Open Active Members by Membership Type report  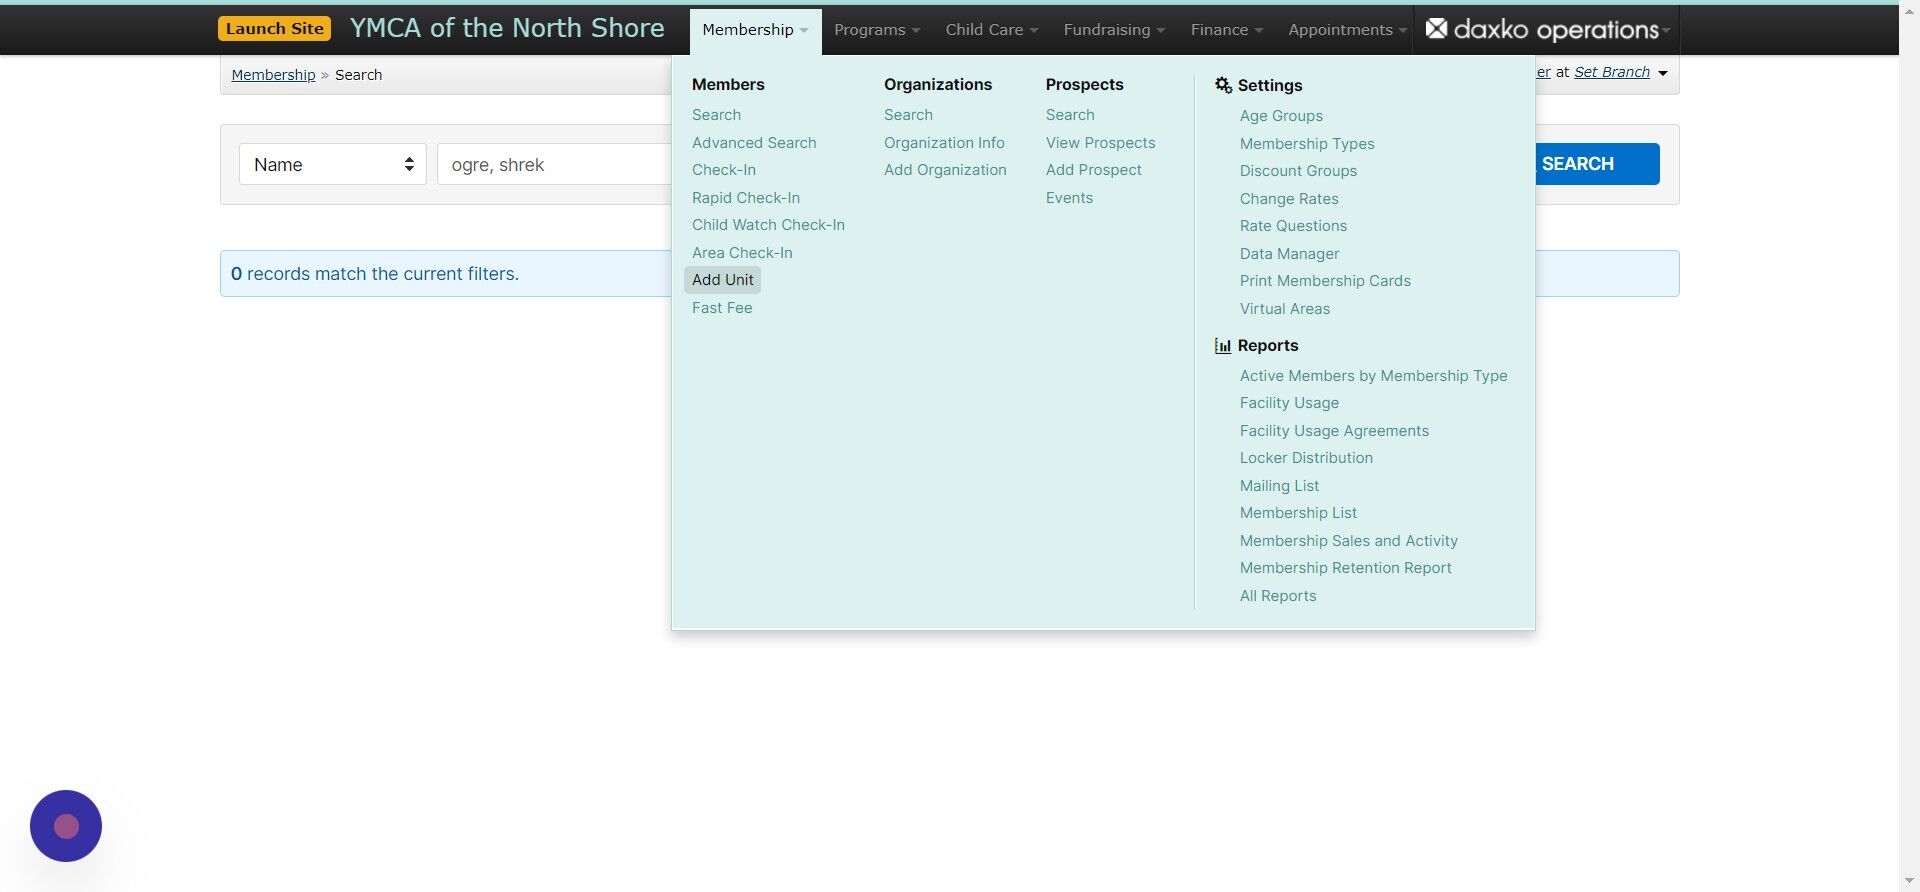coord(1373,376)
